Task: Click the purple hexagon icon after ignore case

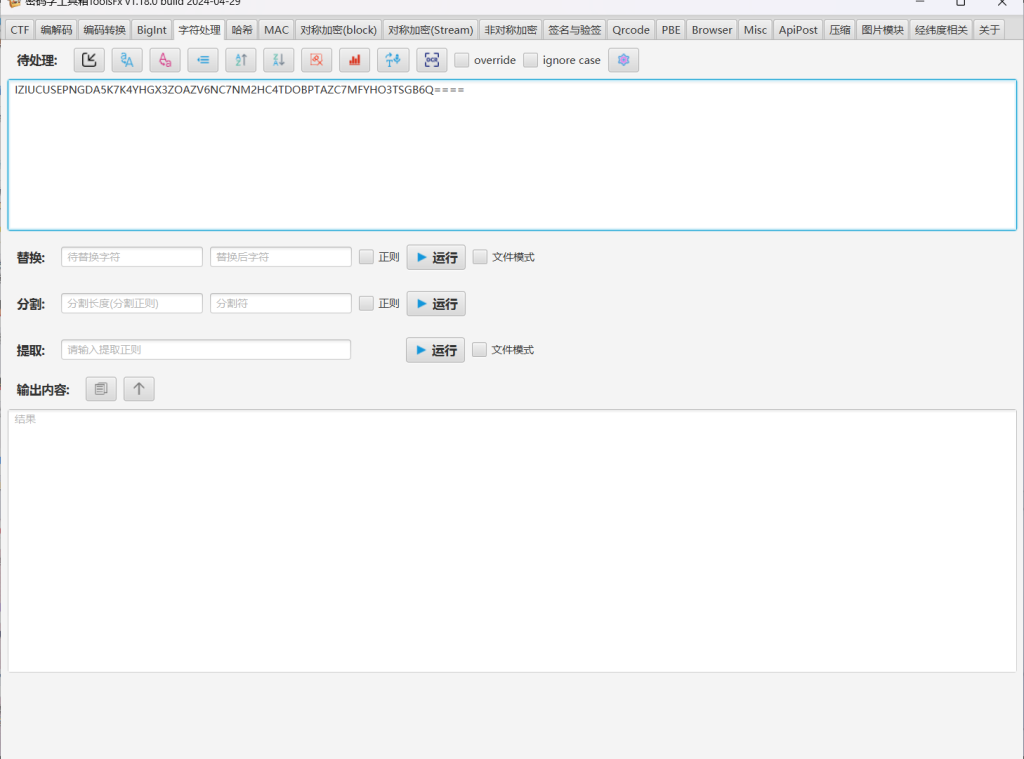Action: pyautogui.click(x=623, y=60)
